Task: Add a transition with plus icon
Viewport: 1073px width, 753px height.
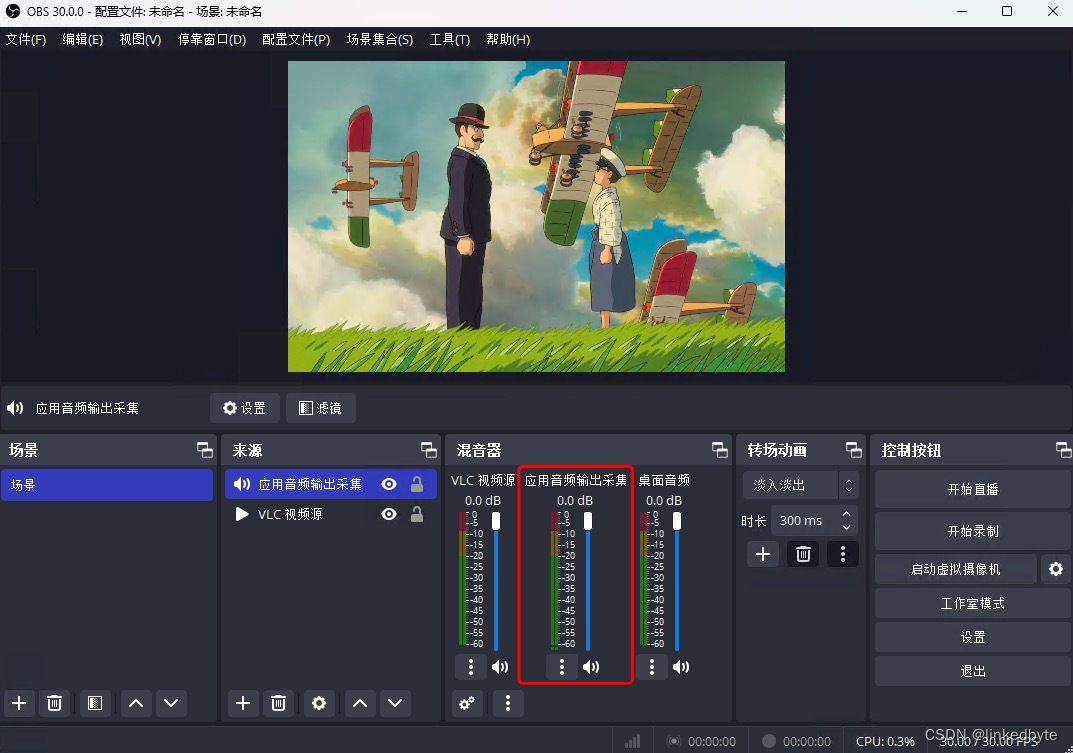Action: point(763,554)
